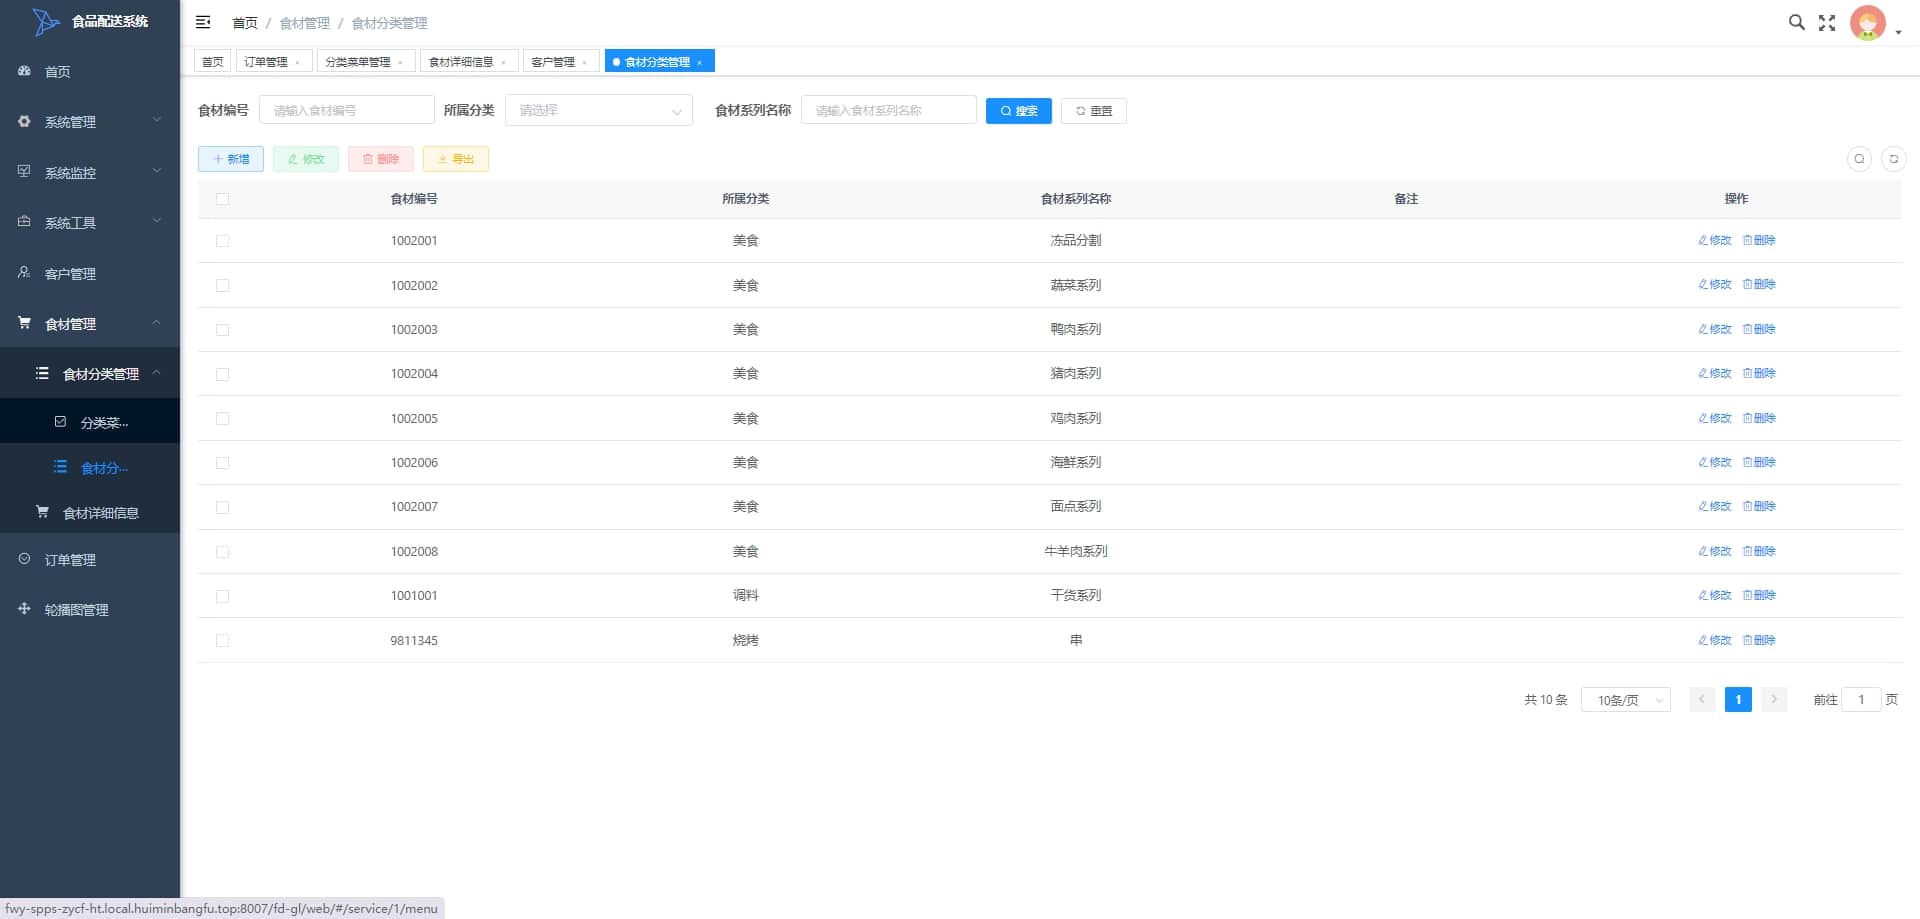Click the blue 搜索 button

pos(1018,111)
